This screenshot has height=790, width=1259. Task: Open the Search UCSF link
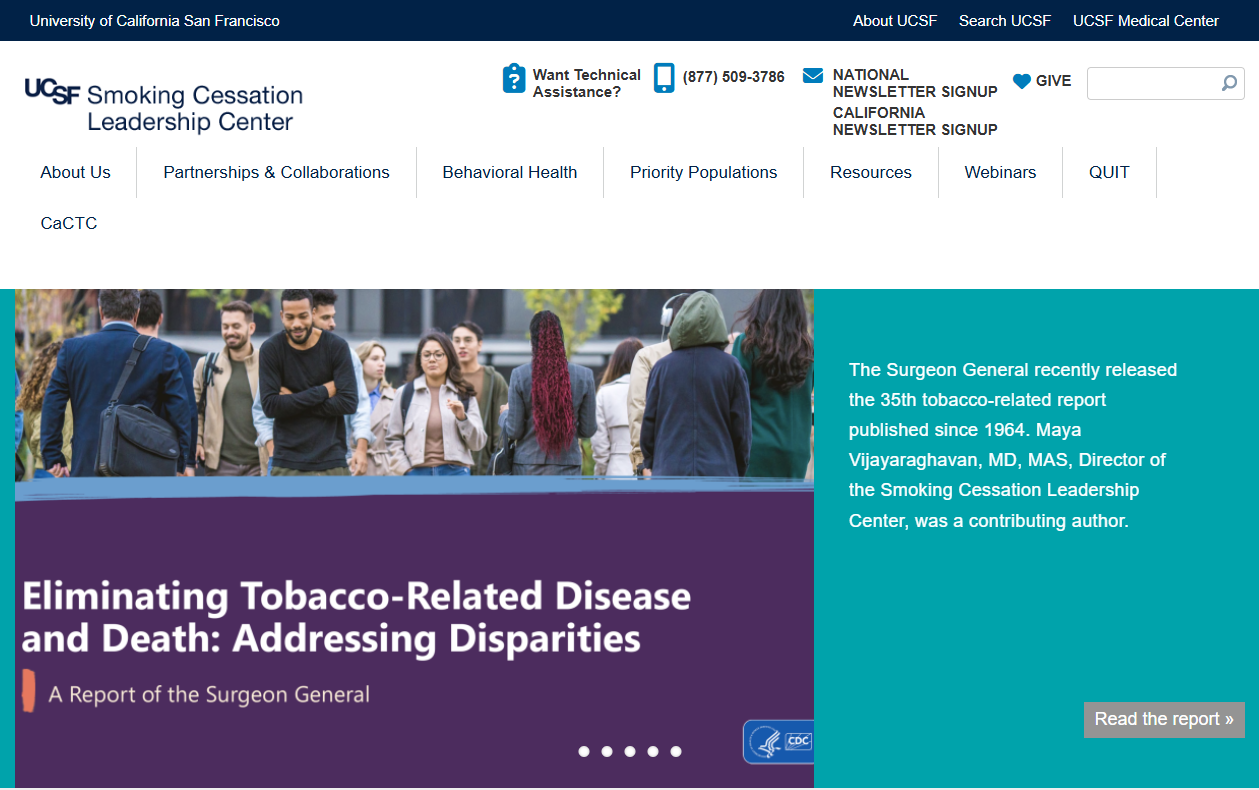pyautogui.click(x=1005, y=20)
